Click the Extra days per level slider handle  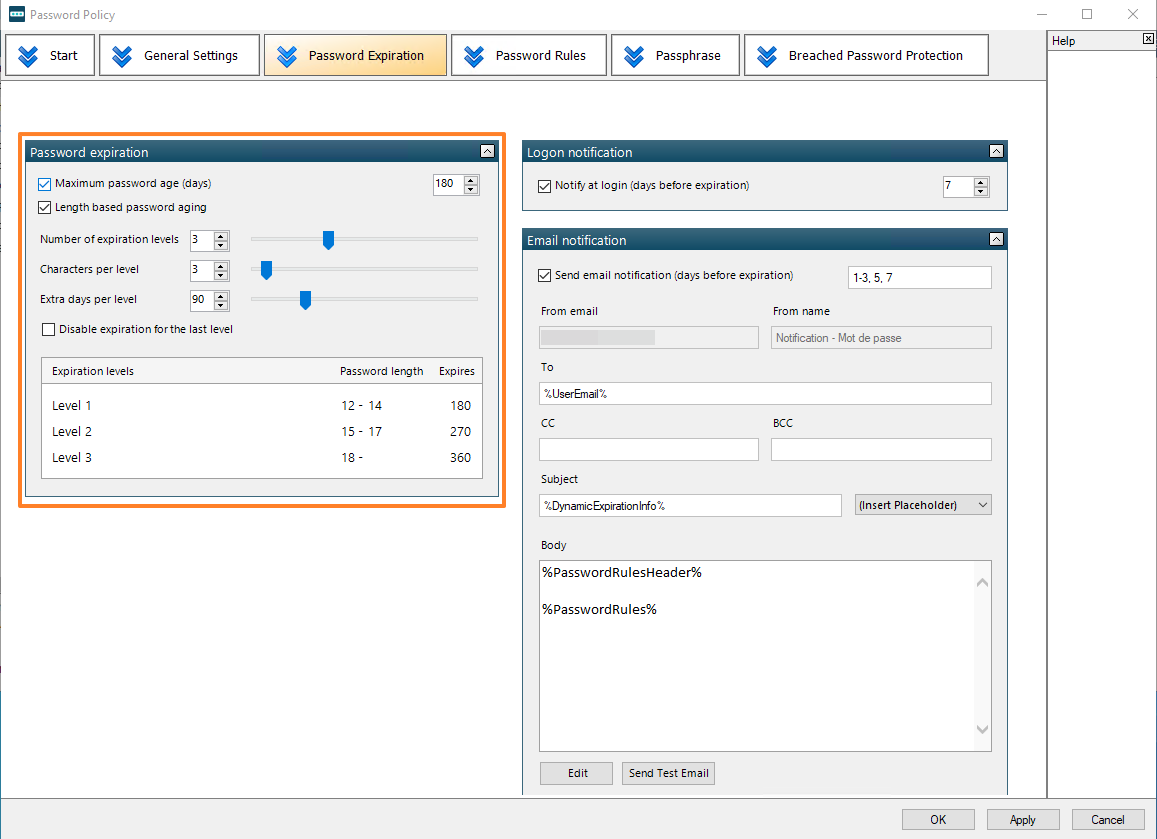pyautogui.click(x=306, y=300)
